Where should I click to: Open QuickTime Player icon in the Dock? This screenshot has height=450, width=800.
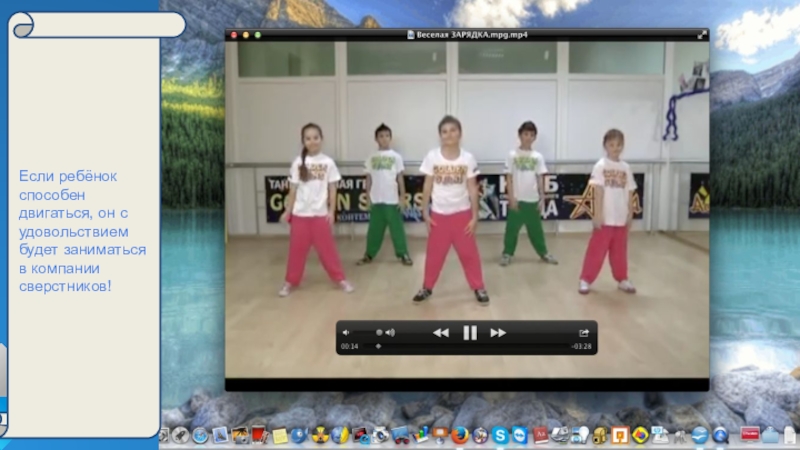pos(720,435)
